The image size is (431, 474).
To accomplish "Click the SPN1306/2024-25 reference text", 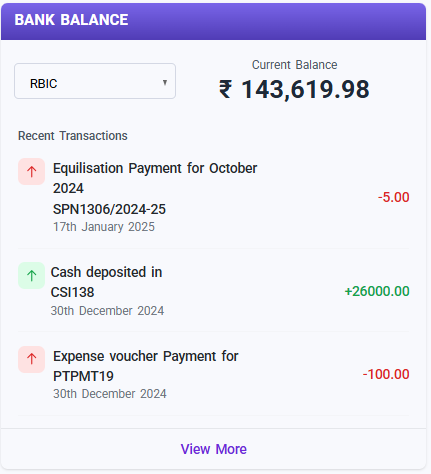I will point(109,209).
